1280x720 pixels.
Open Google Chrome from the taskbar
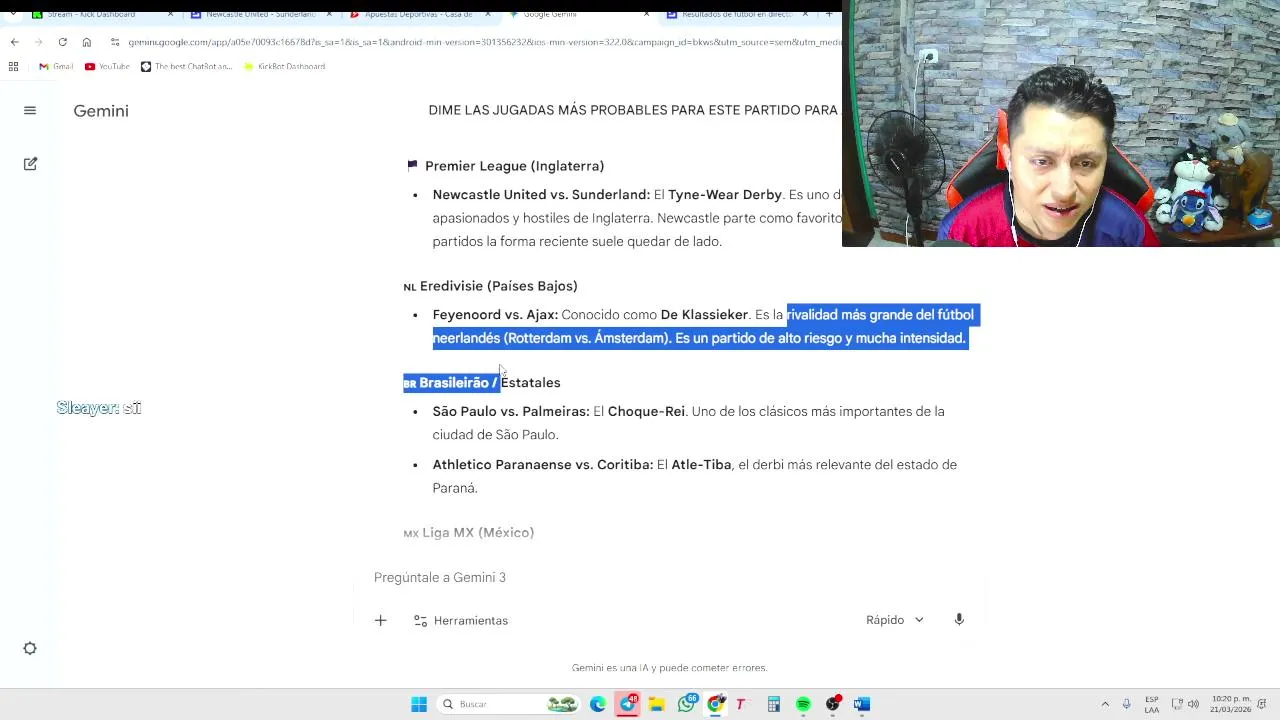[x=715, y=704]
